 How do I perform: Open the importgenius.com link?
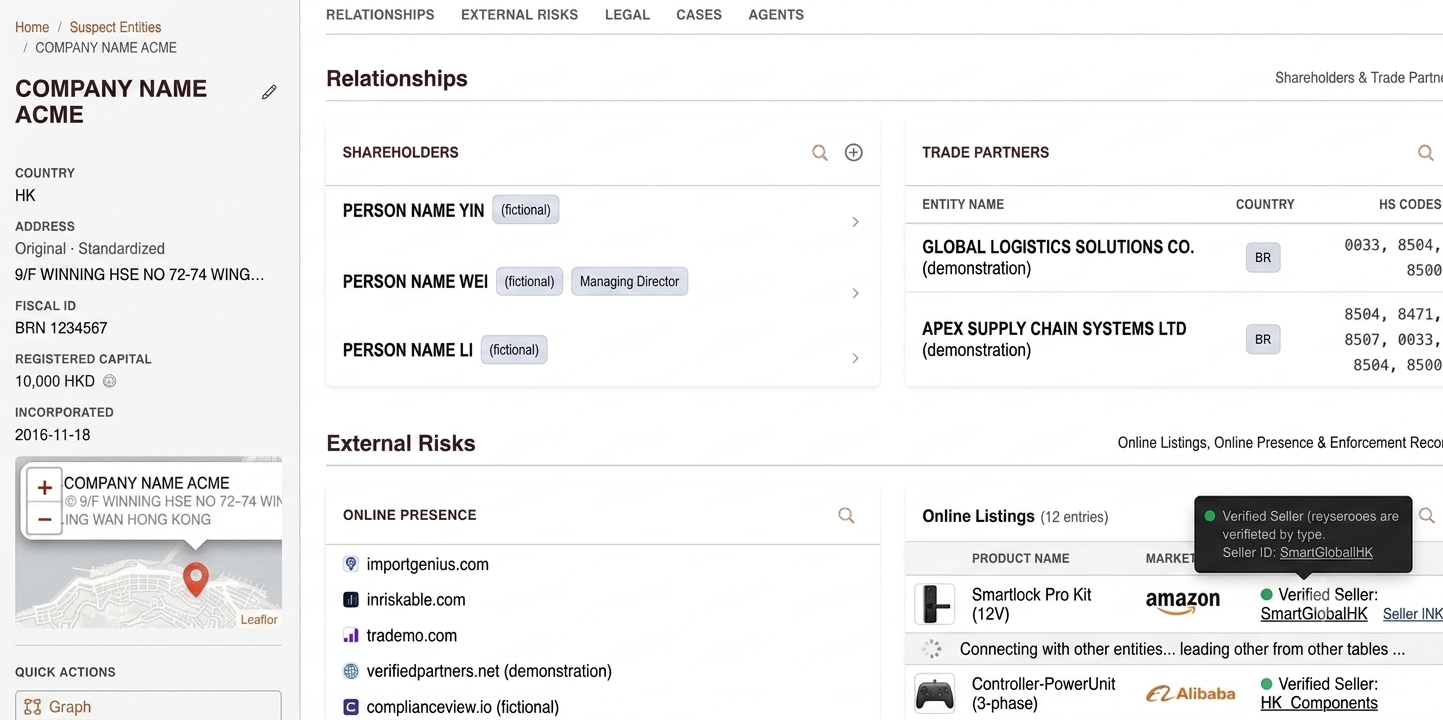[427, 564]
